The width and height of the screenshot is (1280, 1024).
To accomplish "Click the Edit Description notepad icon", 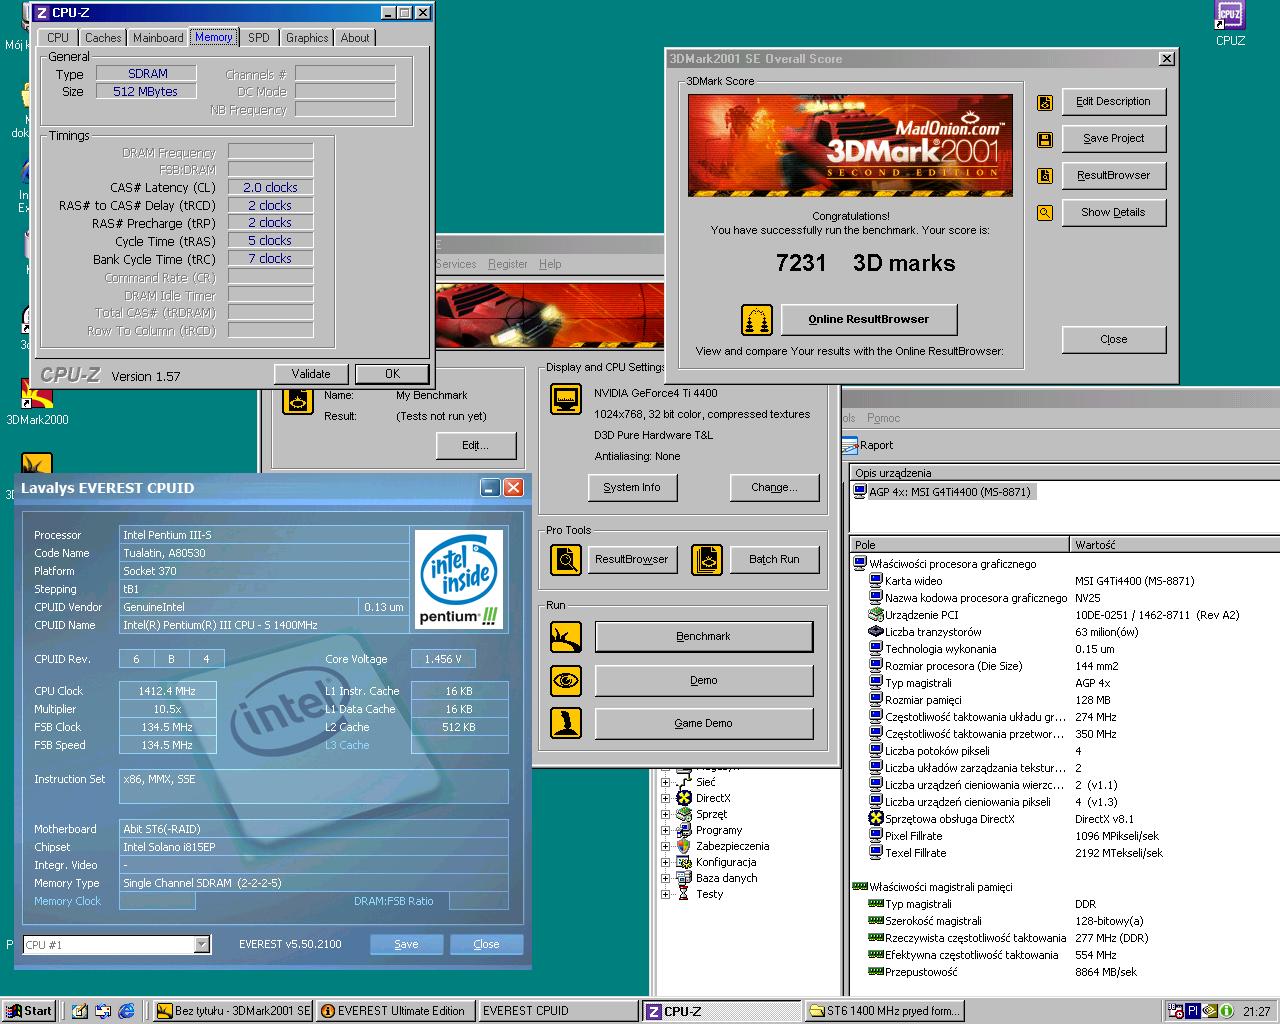I will pyautogui.click(x=1045, y=102).
